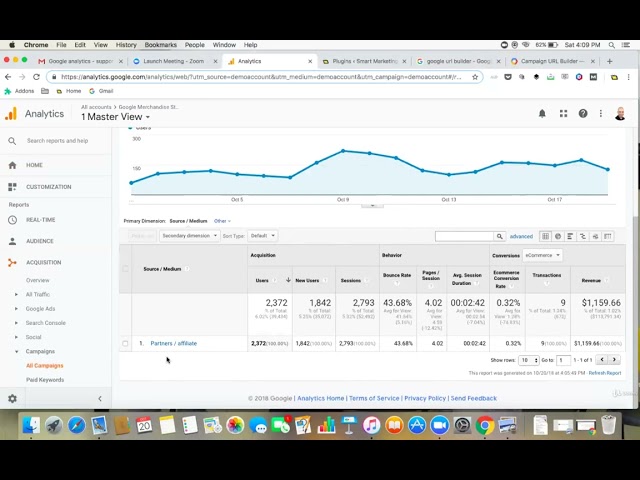Toggle the select-all rows checkbox
This screenshot has width=640, height=480.
125,269
